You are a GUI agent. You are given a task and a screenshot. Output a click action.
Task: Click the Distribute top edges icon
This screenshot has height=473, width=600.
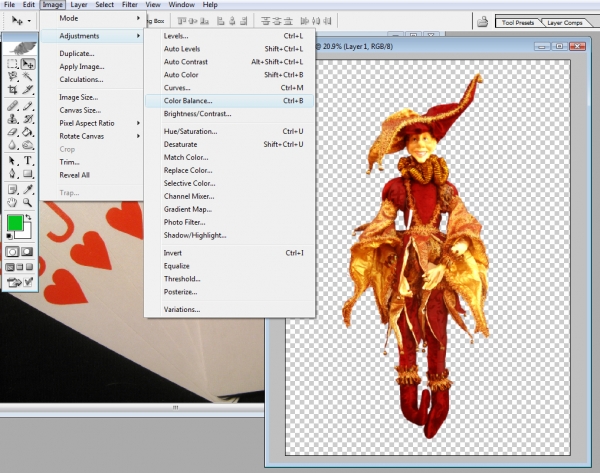click(266, 21)
